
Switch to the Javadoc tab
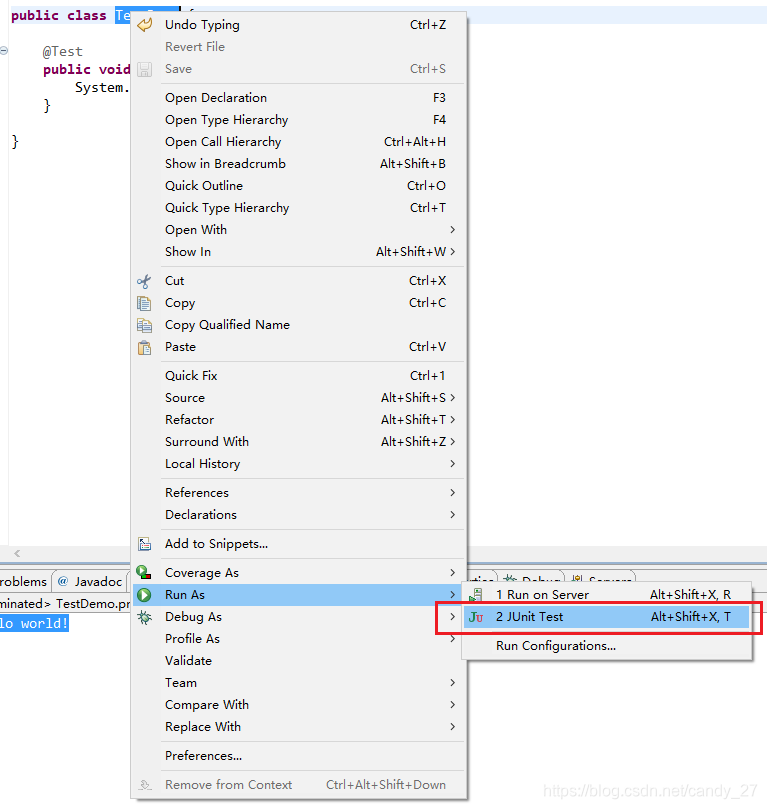pyautogui.click(x=90, y=581)
